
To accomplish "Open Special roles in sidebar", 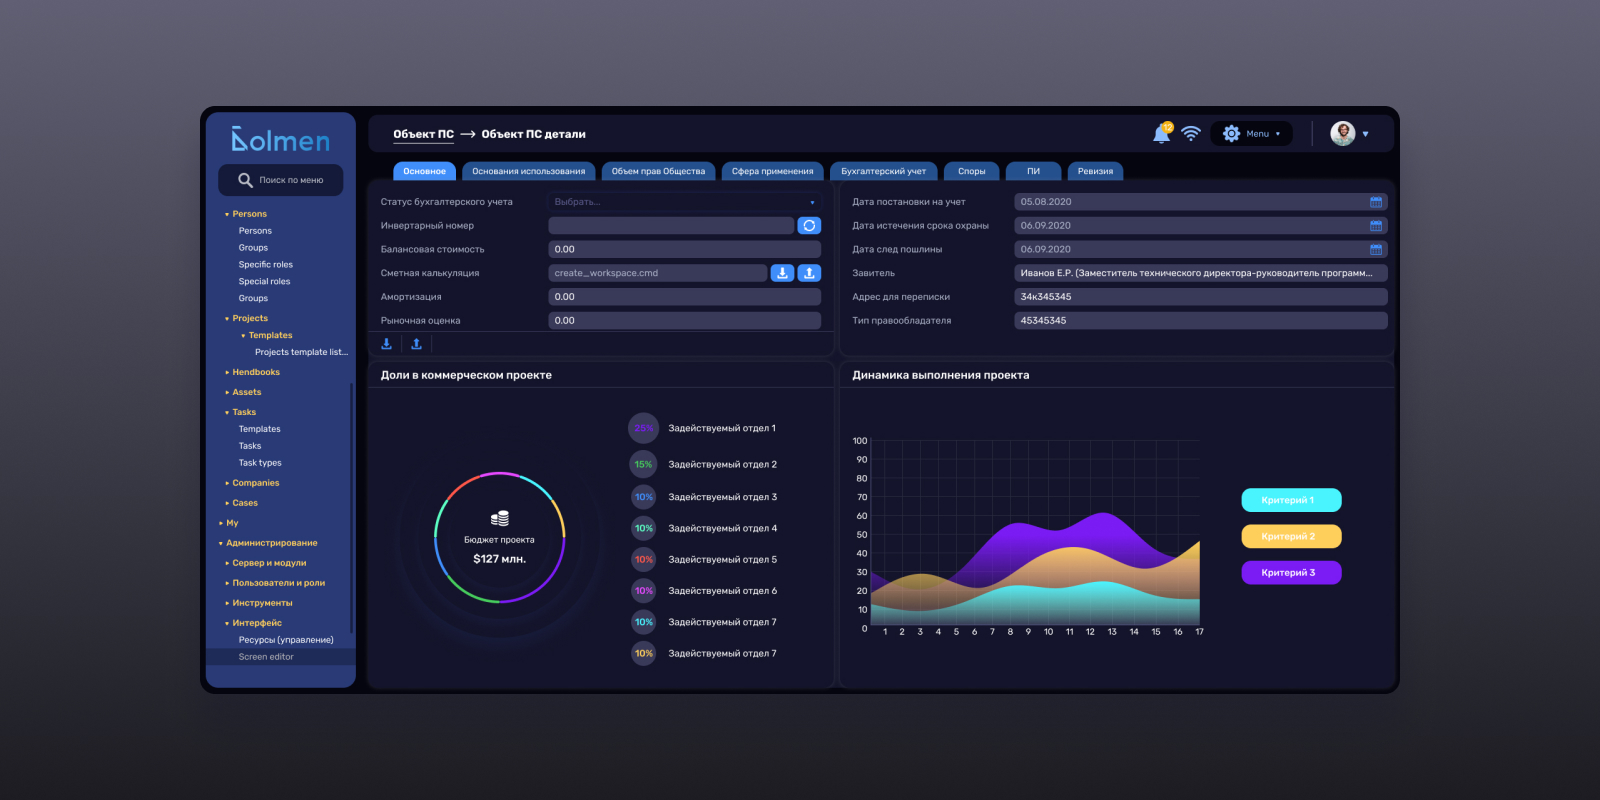I will coord(265,282).
